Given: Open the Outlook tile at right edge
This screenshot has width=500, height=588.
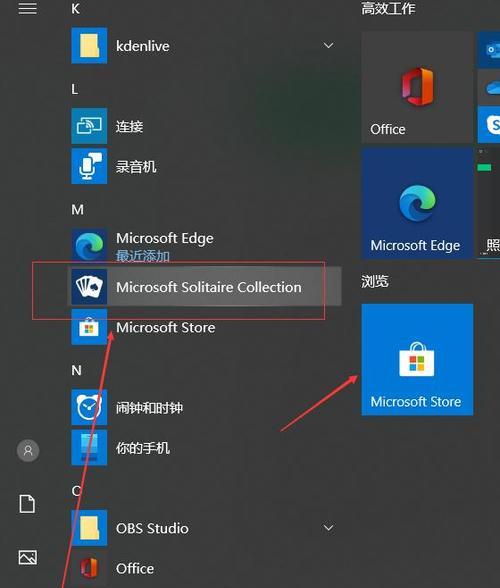Looking at the screenshot, I should (x=489, y=50).
